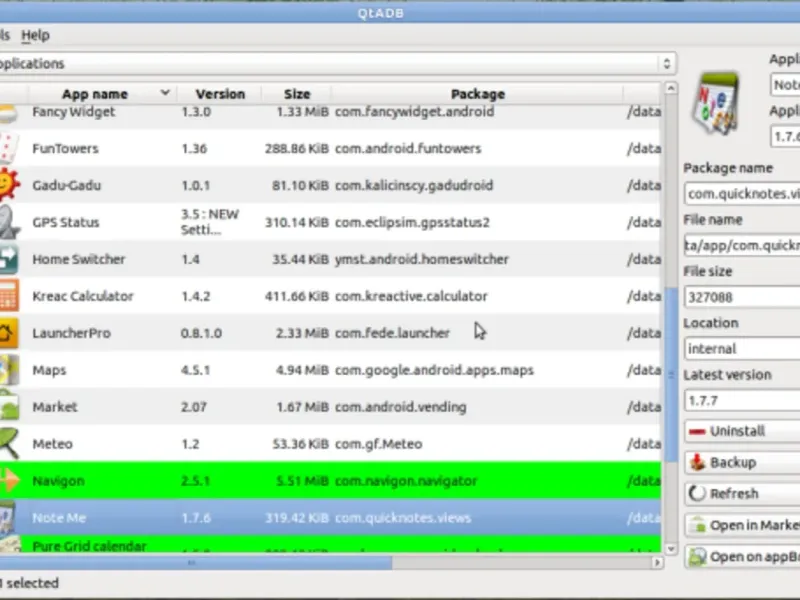Click the GPS Status satellite icon
This screenshot has height=600, width=800.
click(x=9, y=222)
